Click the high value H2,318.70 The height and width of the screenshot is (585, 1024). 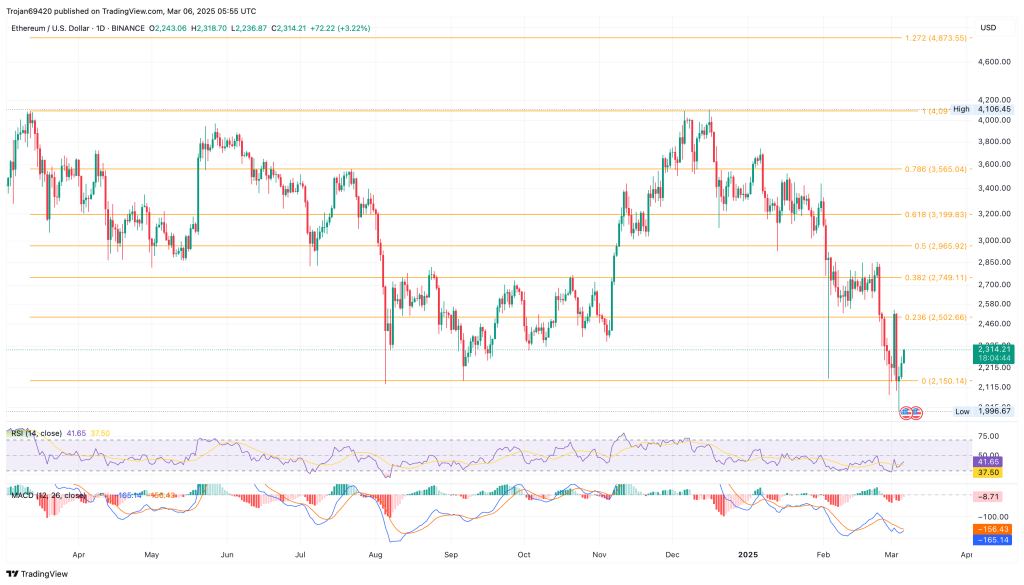click(209, 29)
